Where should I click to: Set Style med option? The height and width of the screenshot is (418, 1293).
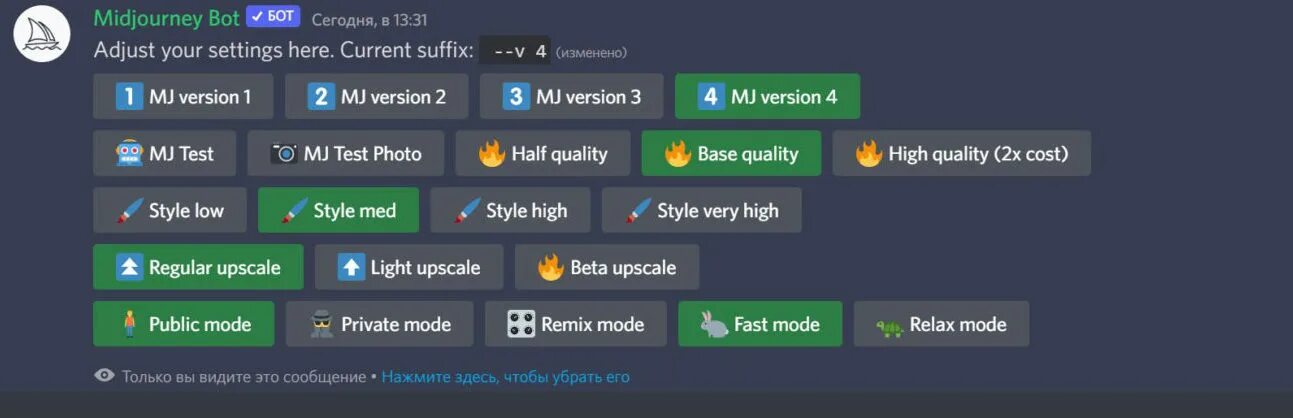pos(338,210)
